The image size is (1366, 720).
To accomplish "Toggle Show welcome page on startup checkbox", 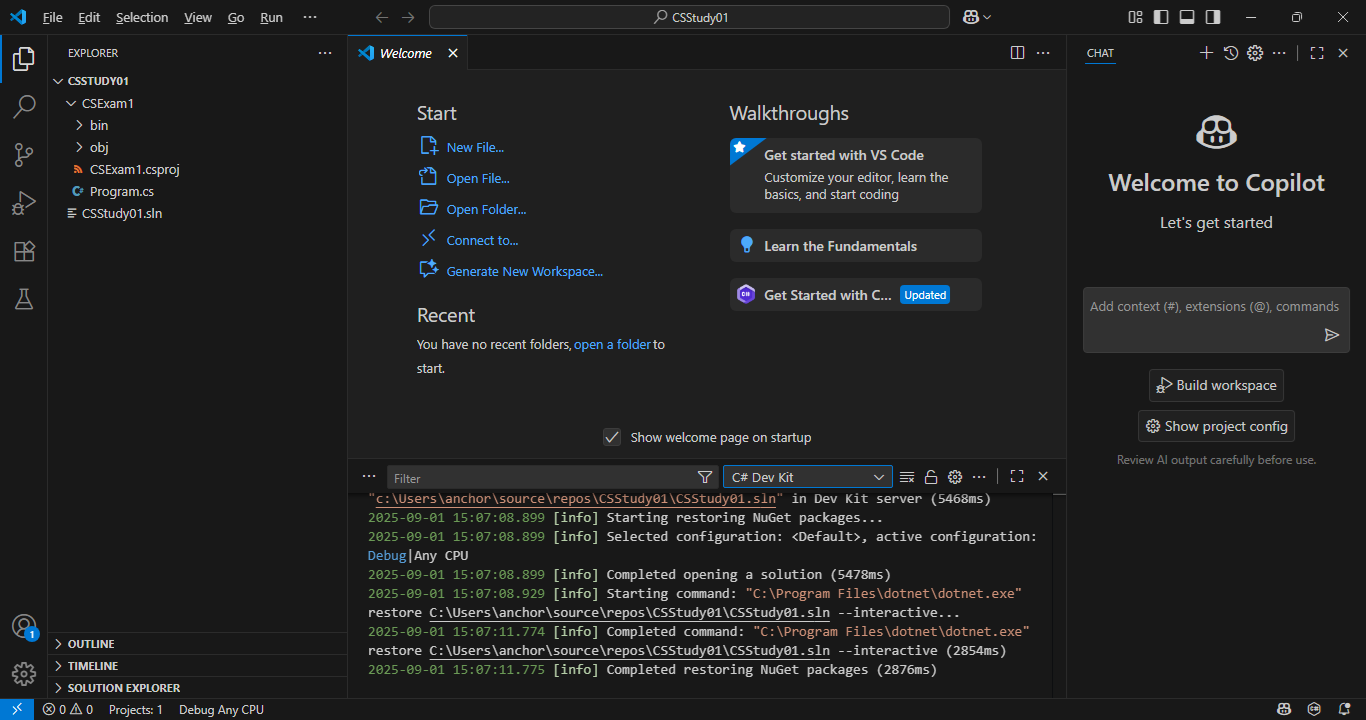I will coord(612,437).
